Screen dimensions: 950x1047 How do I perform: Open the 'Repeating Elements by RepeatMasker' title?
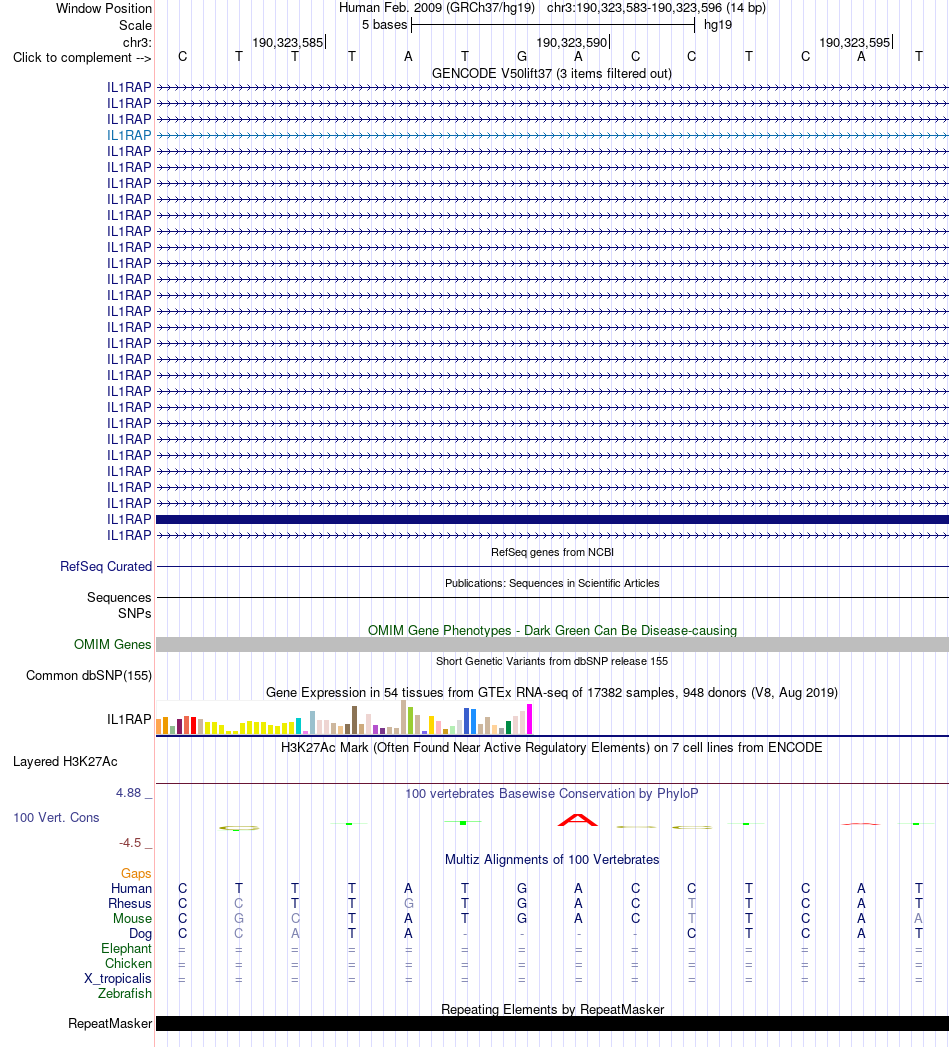click(x=552, y=1010)
